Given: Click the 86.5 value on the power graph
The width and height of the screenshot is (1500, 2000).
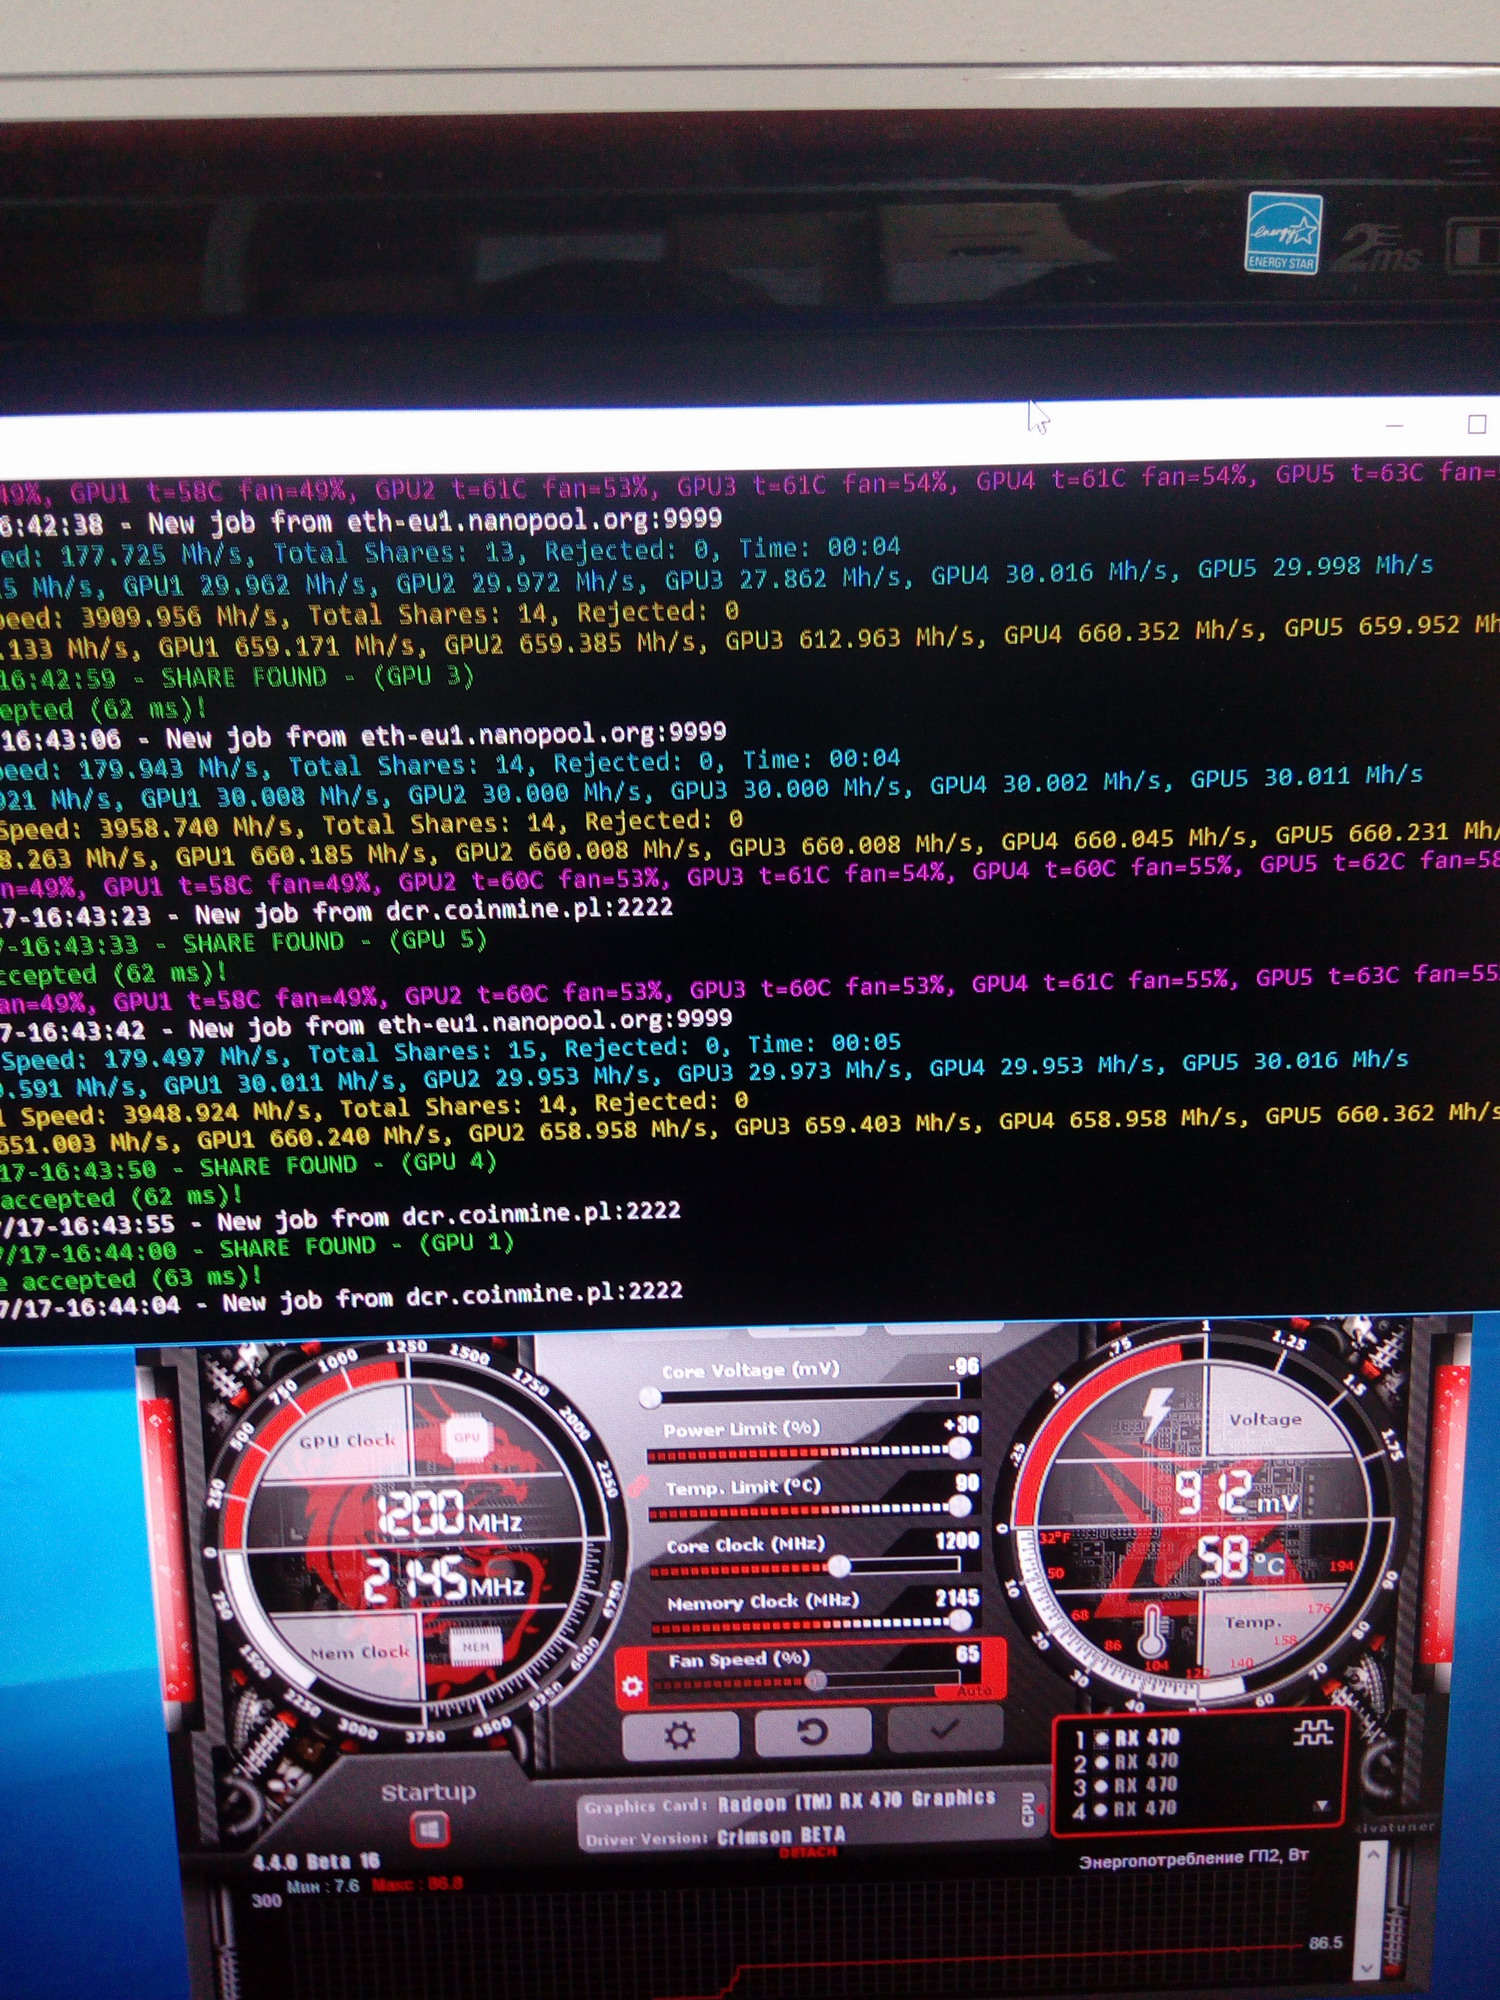Looking at the screenshot, I should pyautogui.click(x=1325, y=1942).
